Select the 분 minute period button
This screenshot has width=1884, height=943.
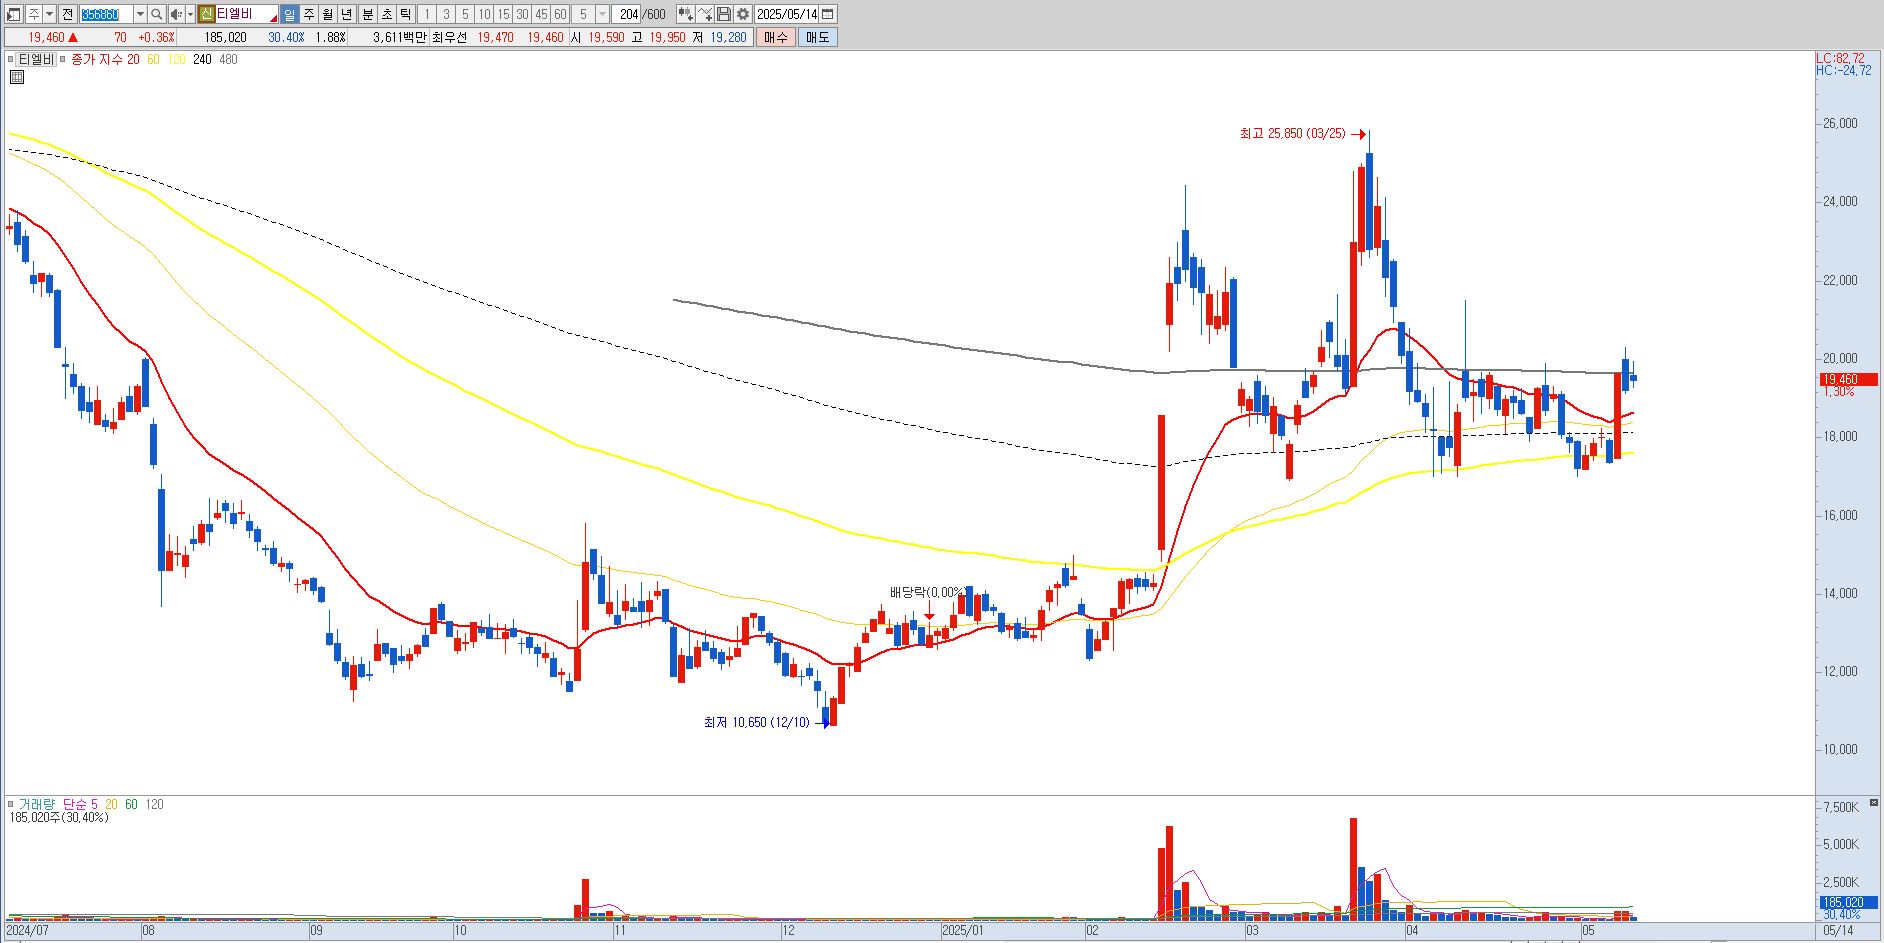tap(367, 14)
